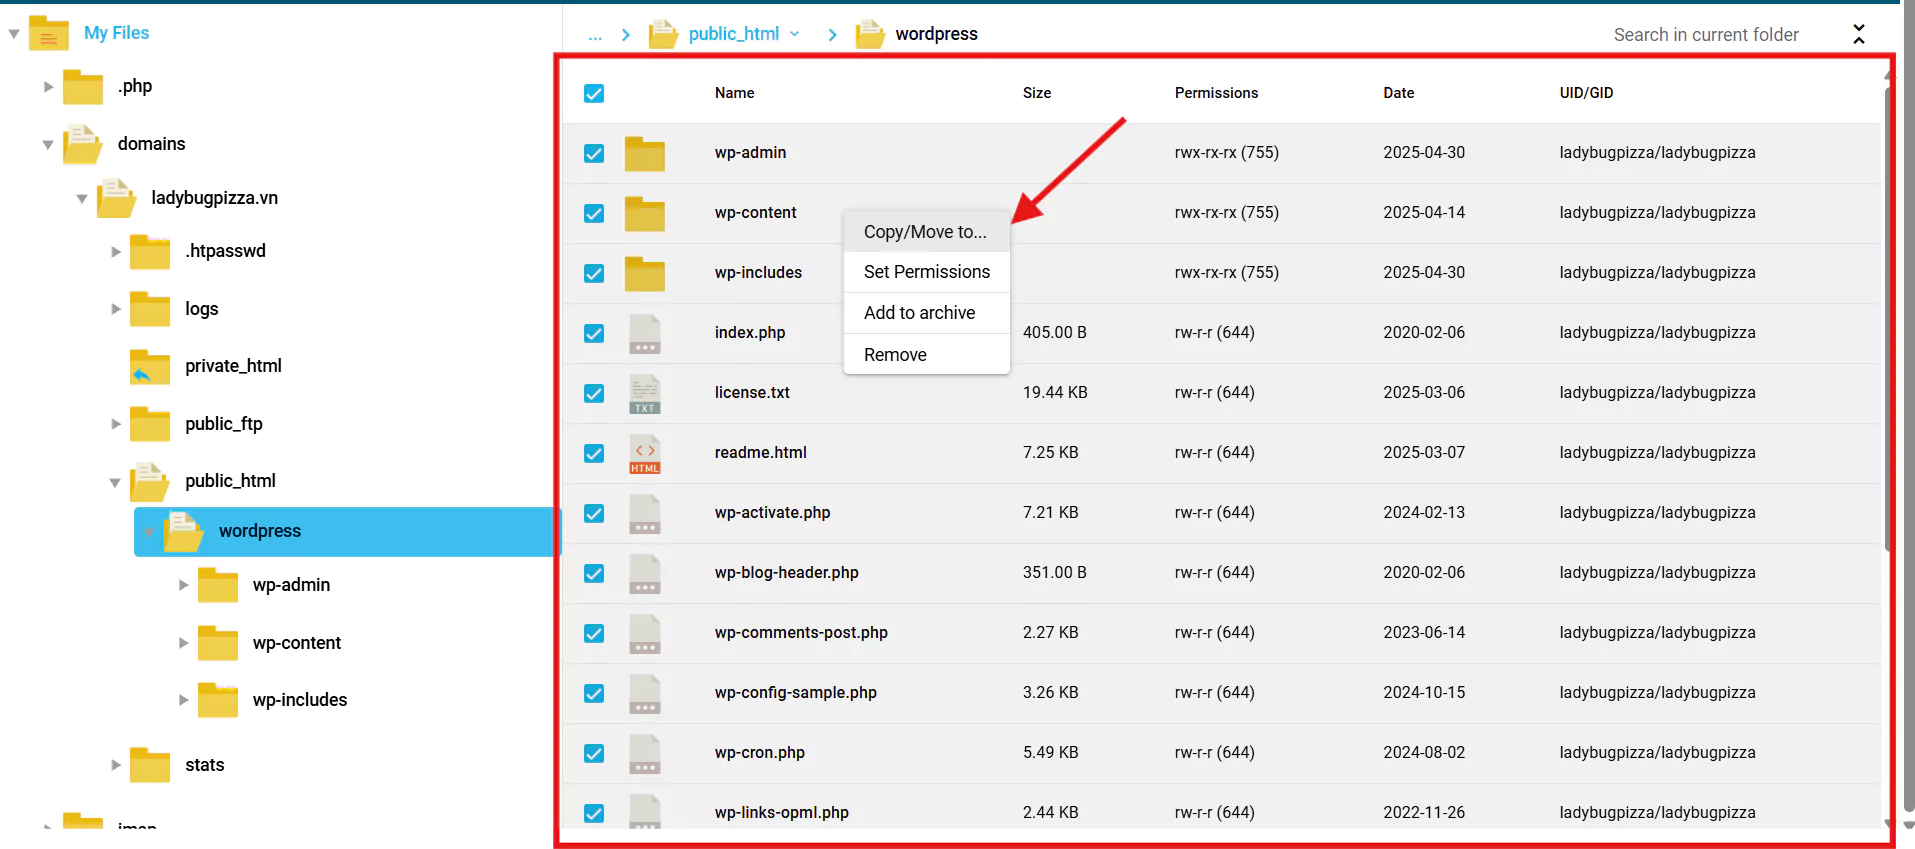Uncheck the wp-cron.php row checkbox

tap(594, 753)
